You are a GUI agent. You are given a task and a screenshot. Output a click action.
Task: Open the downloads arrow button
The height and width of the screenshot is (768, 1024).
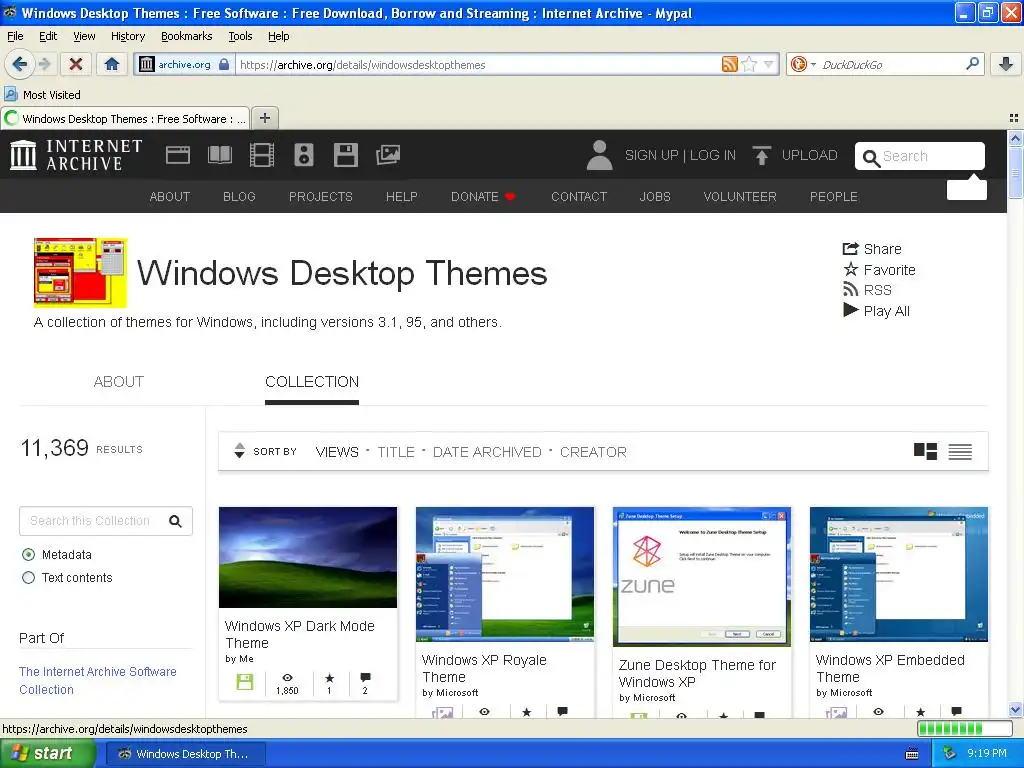[1006, 64]
